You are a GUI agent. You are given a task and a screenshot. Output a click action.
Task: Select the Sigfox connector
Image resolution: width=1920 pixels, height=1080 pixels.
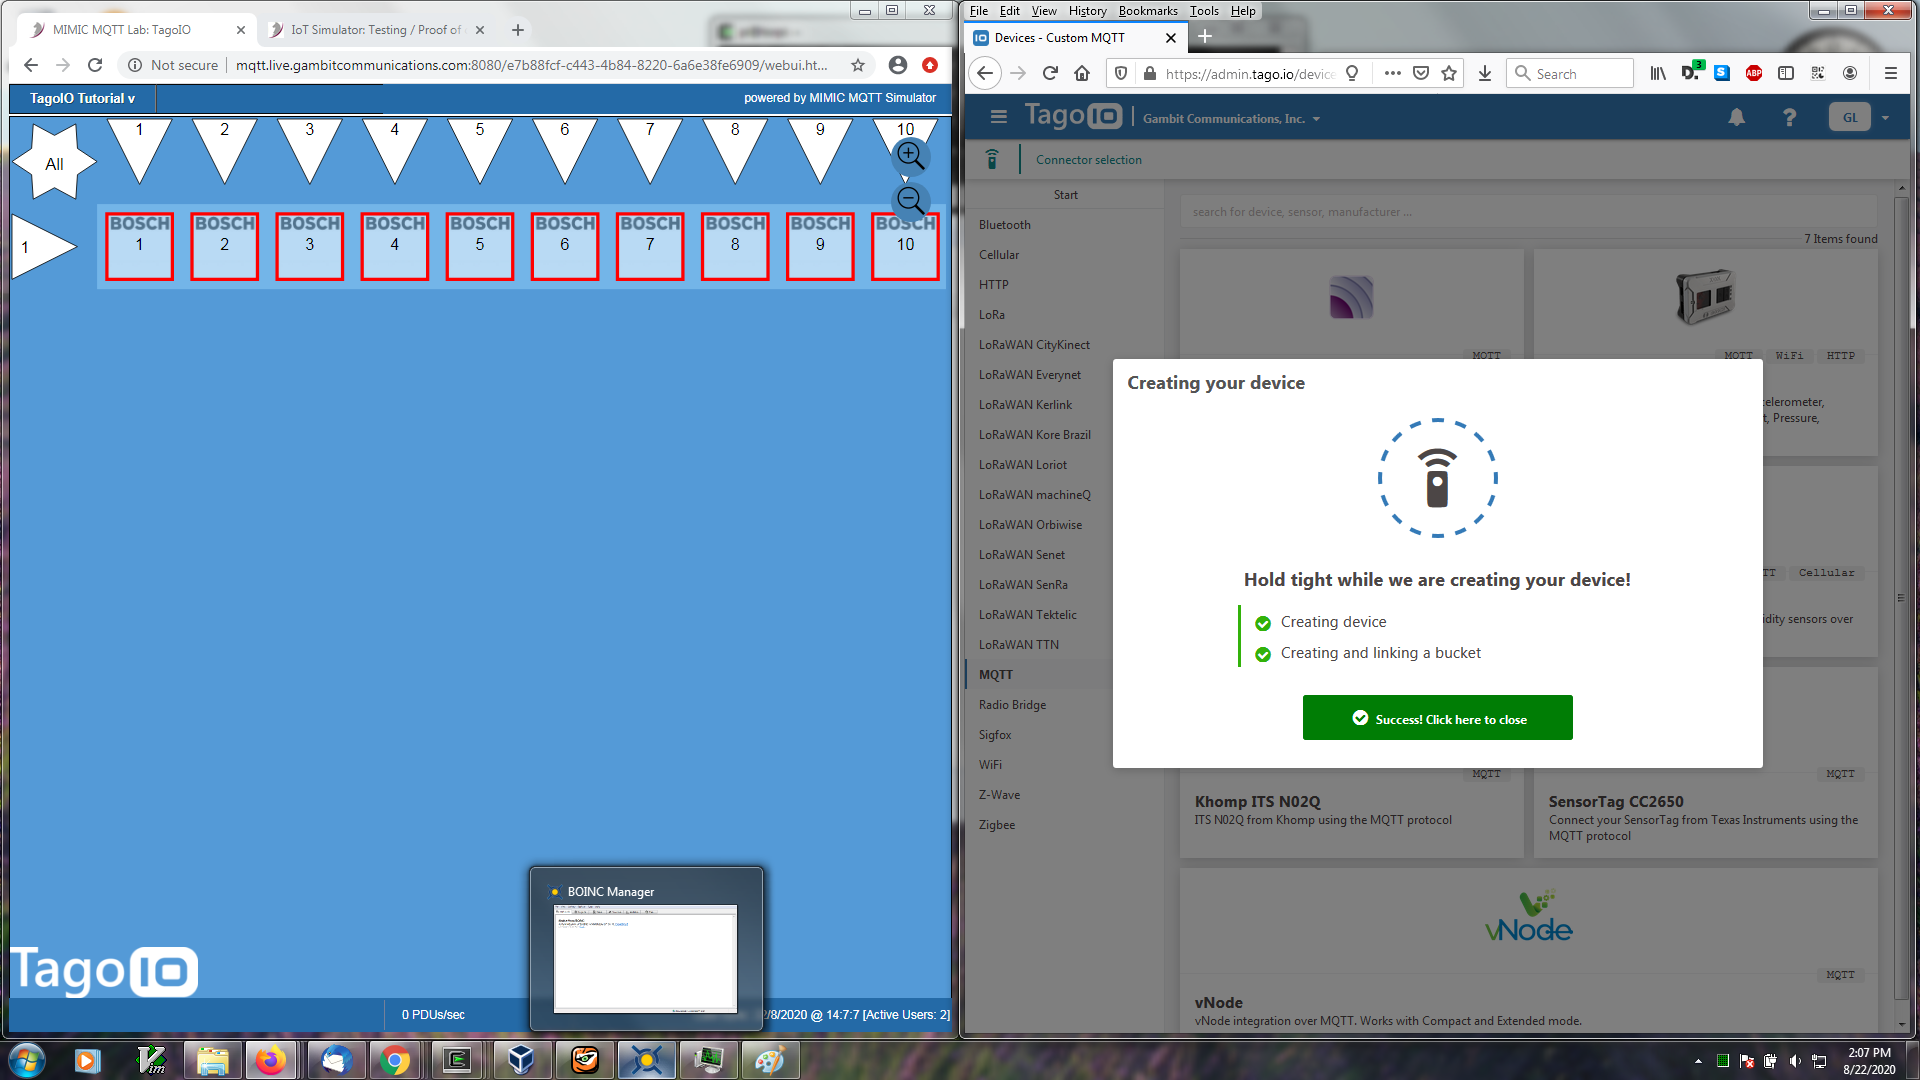click(x=994, y=735)
